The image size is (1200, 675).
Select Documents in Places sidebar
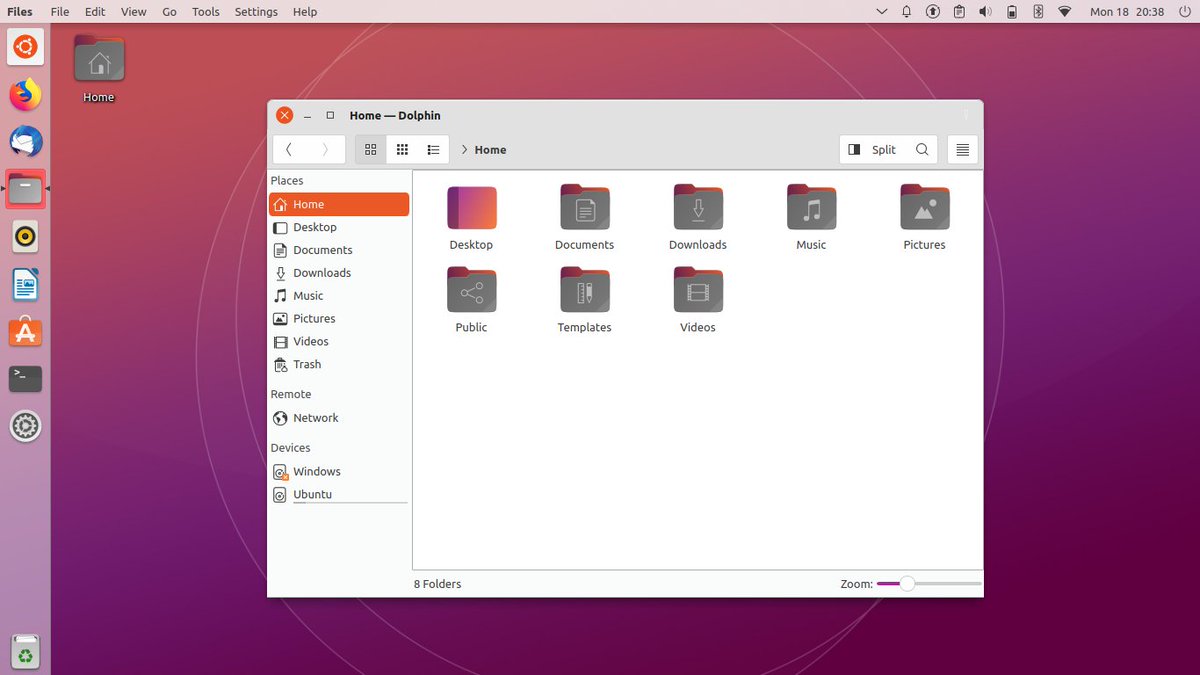click(x=339, y=250)
